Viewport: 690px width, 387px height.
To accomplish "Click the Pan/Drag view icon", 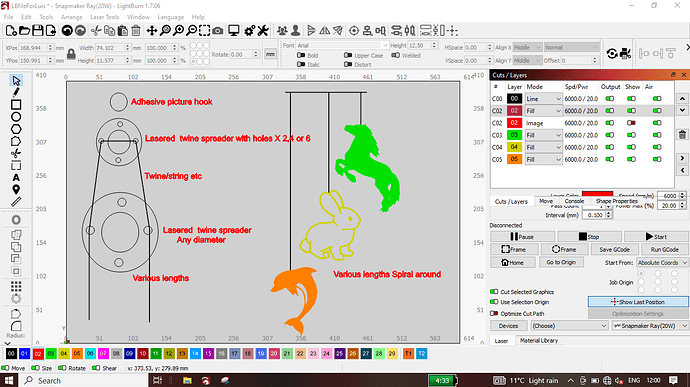I will tap(151, 30).
